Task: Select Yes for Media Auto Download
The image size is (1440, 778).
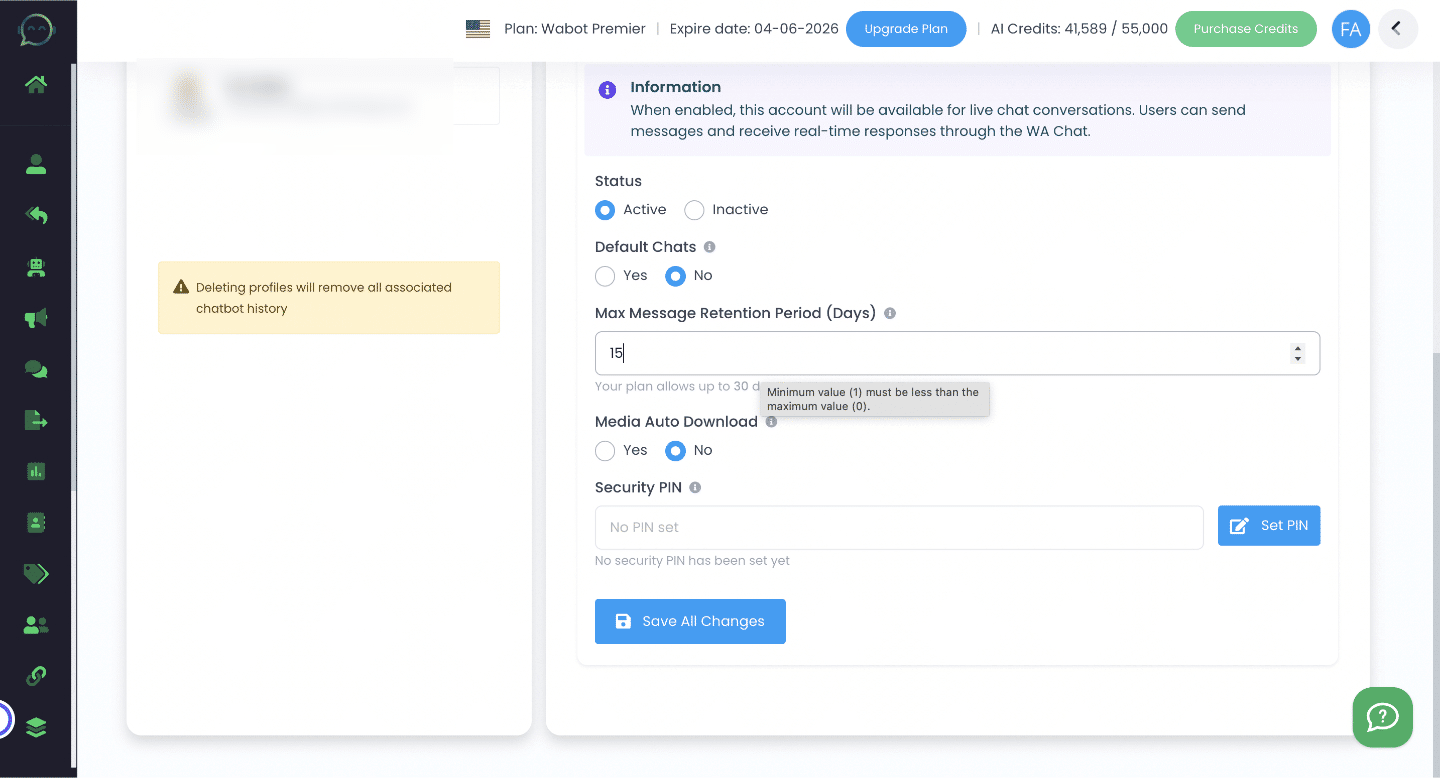Action: 605,451
